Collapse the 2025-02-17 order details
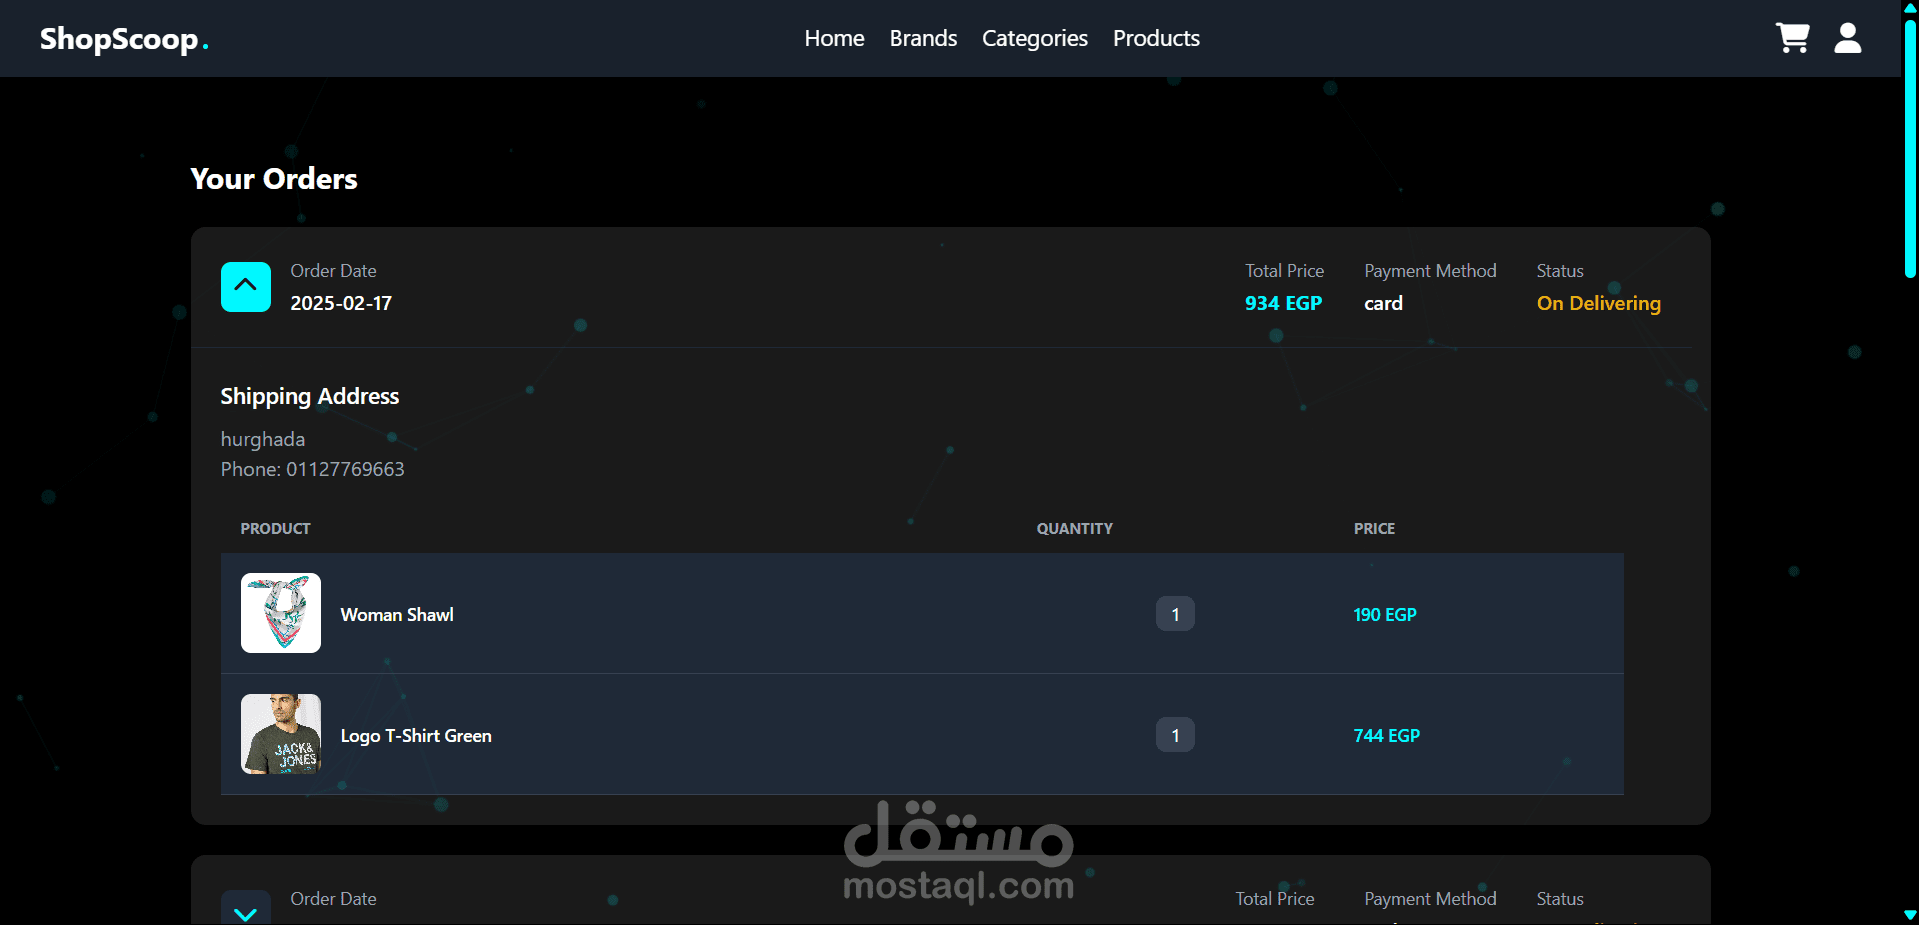The height and width of the screenshot is (925, 1919). (246, 287)
